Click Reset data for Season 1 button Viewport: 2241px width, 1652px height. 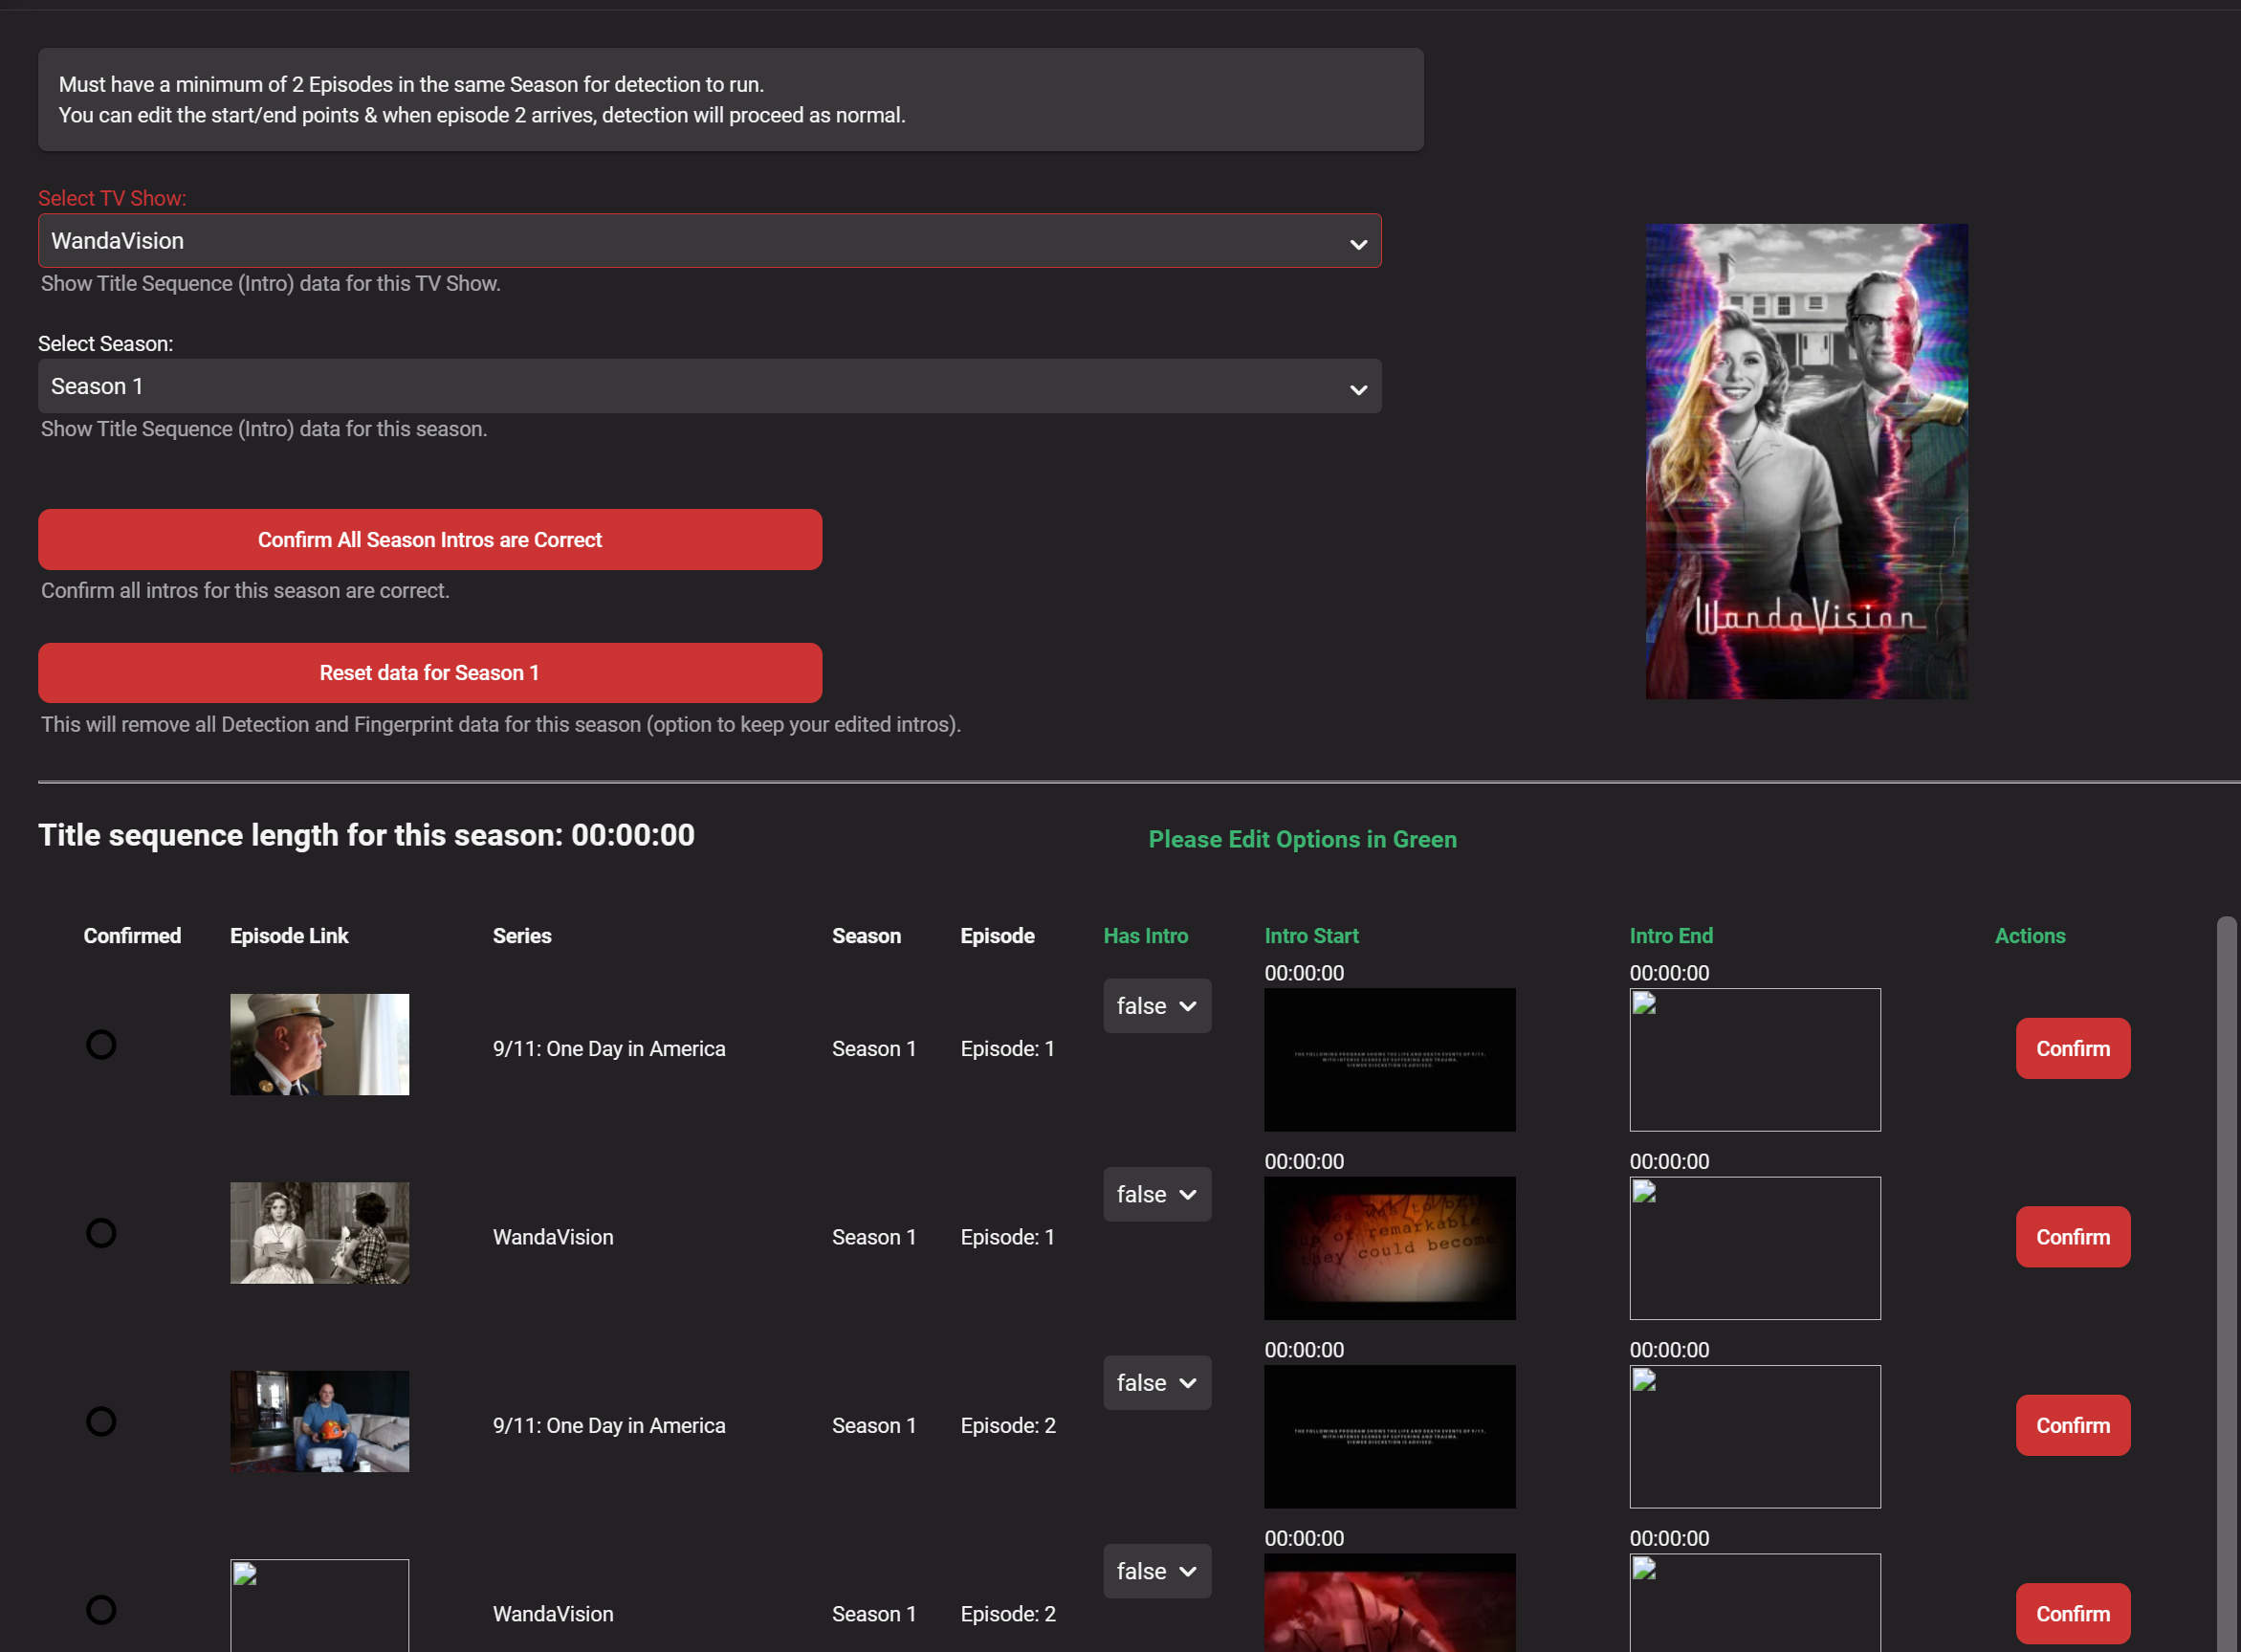[430, 673]
